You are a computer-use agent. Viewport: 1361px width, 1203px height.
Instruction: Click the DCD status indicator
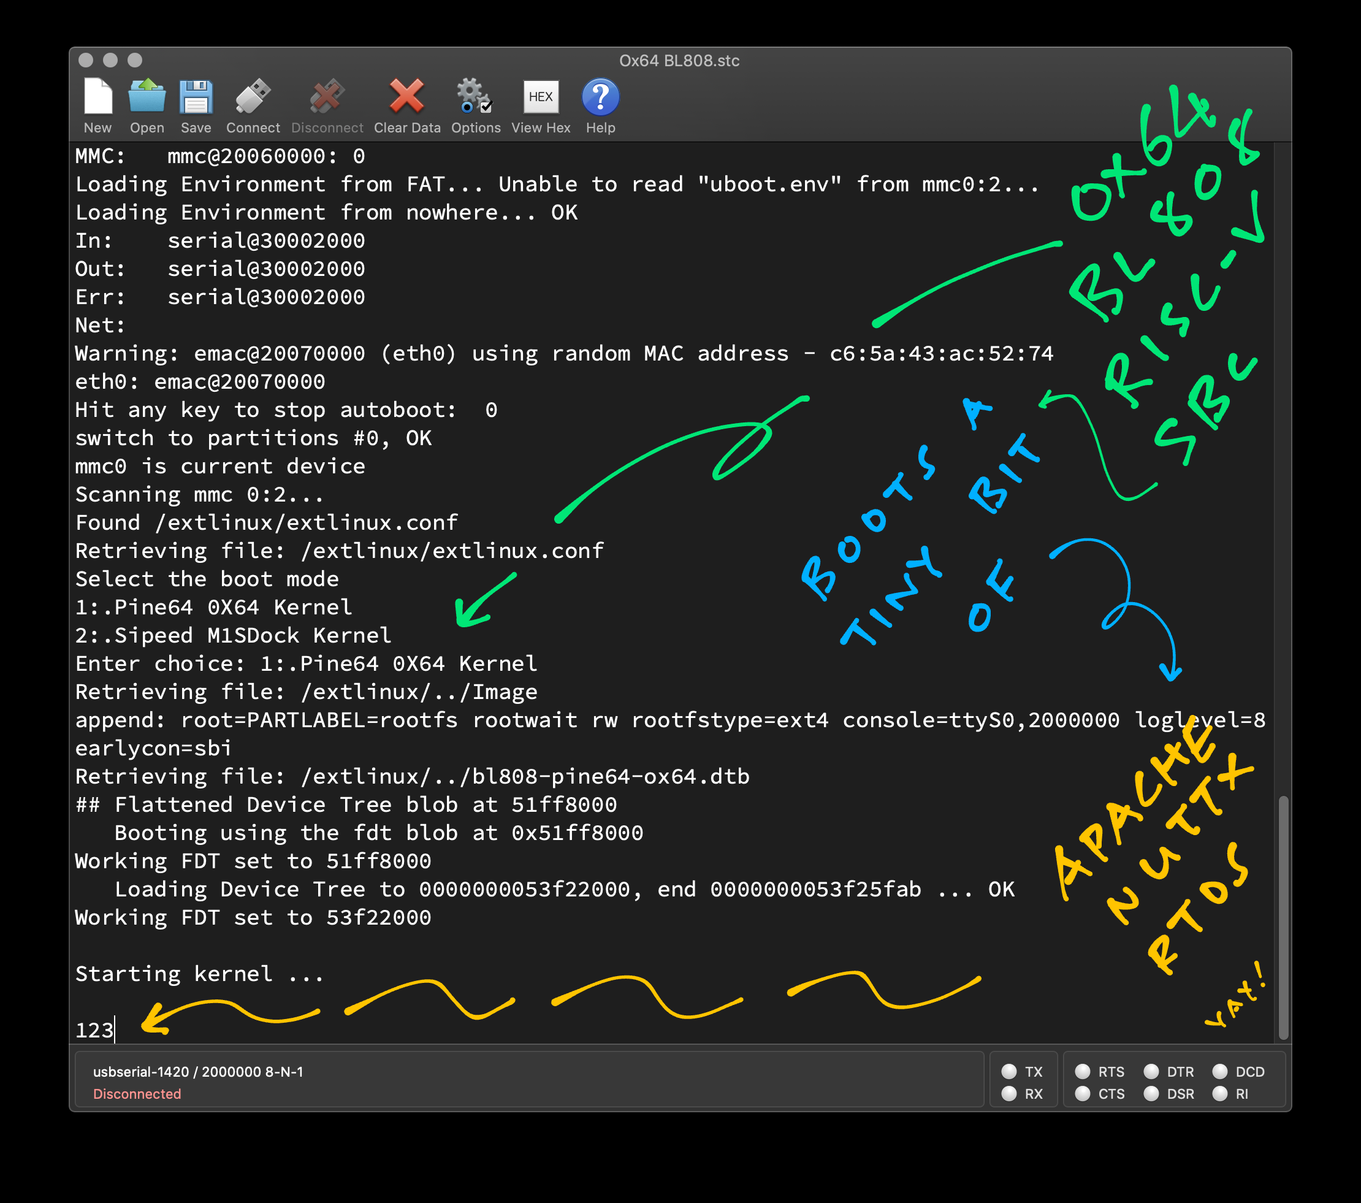point(1220,1071)
